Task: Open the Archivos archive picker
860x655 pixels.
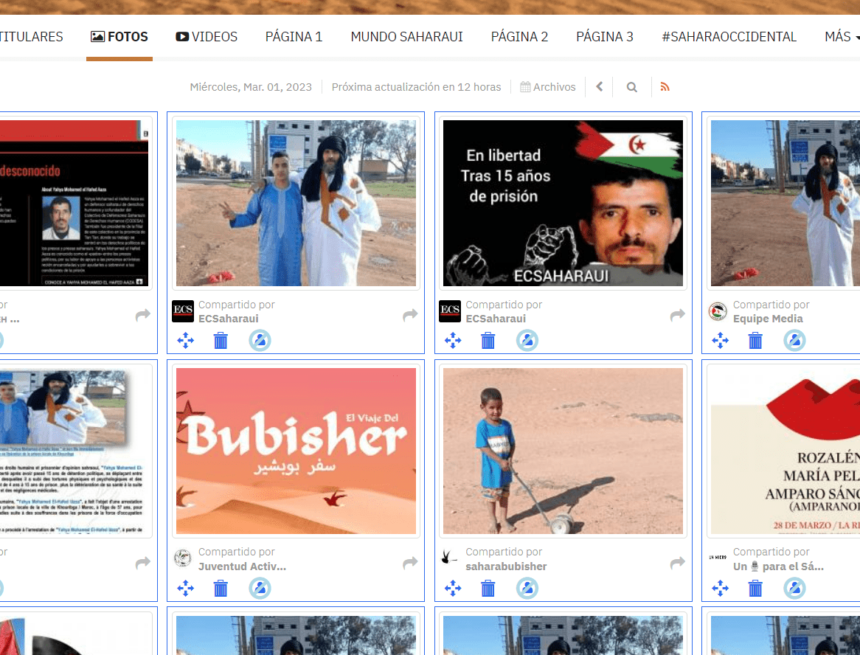Action: pyautogui.click(x=548, y=87)
